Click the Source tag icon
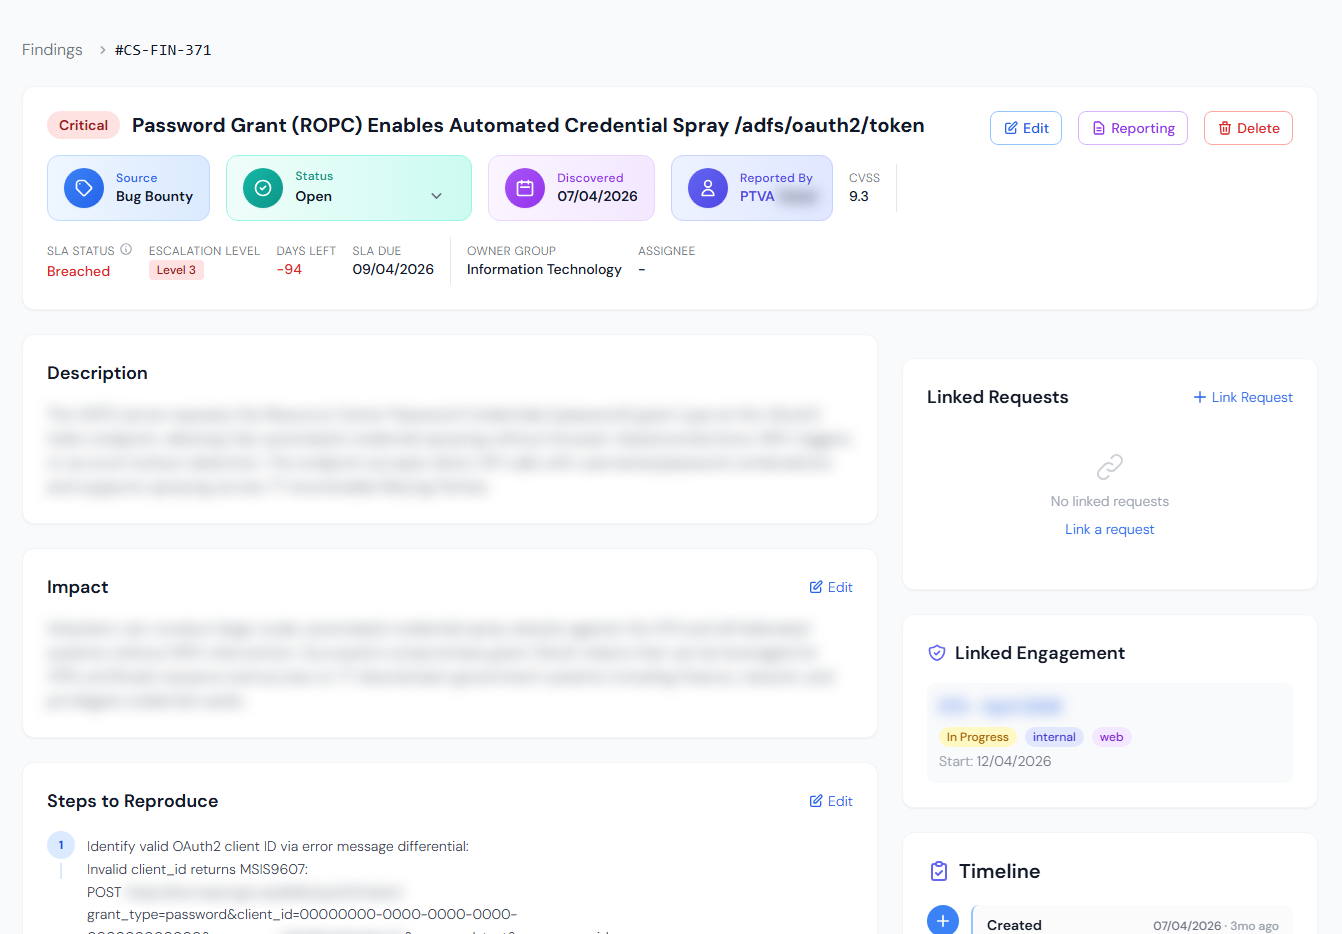1342x934 pixels. click(x=84, y=188)
